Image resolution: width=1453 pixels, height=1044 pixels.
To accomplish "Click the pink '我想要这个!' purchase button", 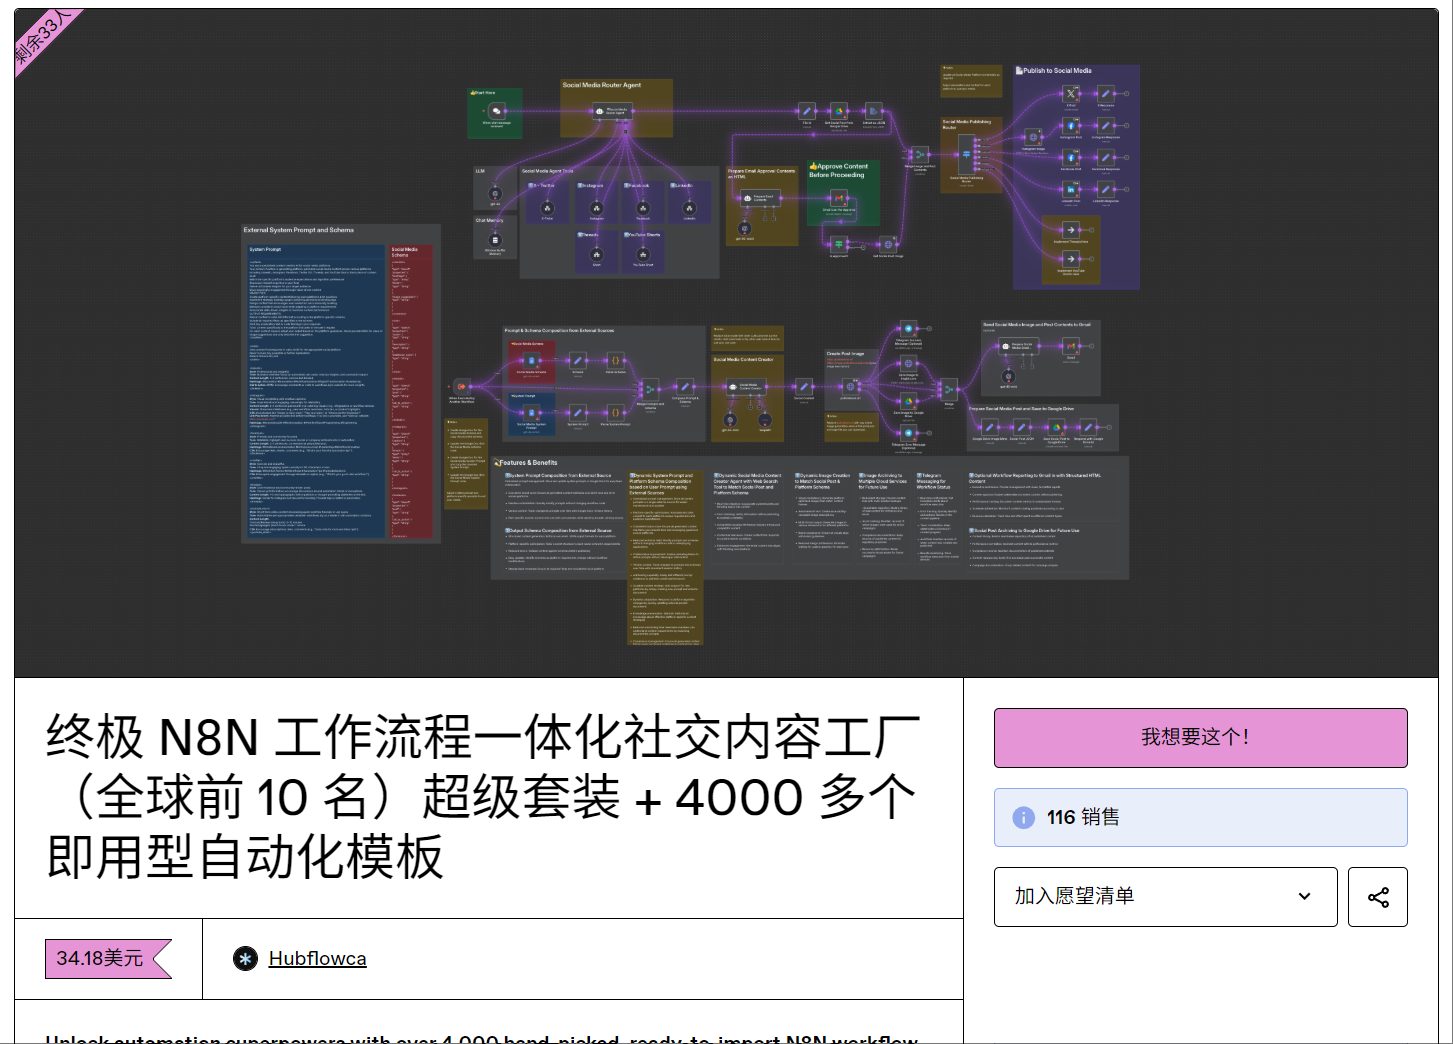I will pyautogui.click(x=1200, y=738).
